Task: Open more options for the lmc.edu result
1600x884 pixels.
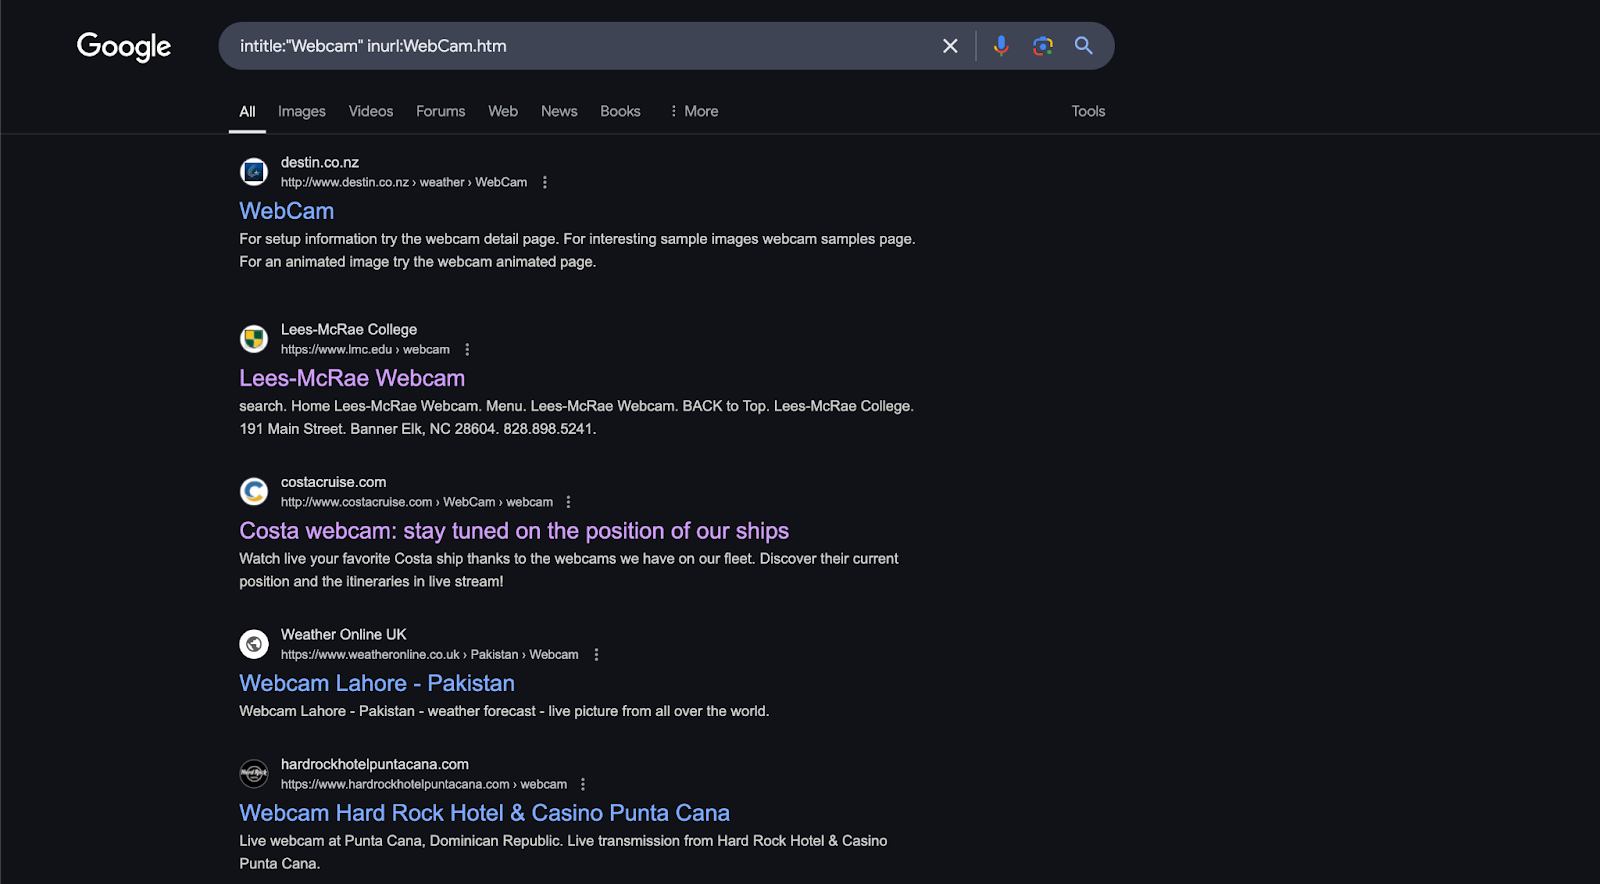Action: tap(467, 349)
